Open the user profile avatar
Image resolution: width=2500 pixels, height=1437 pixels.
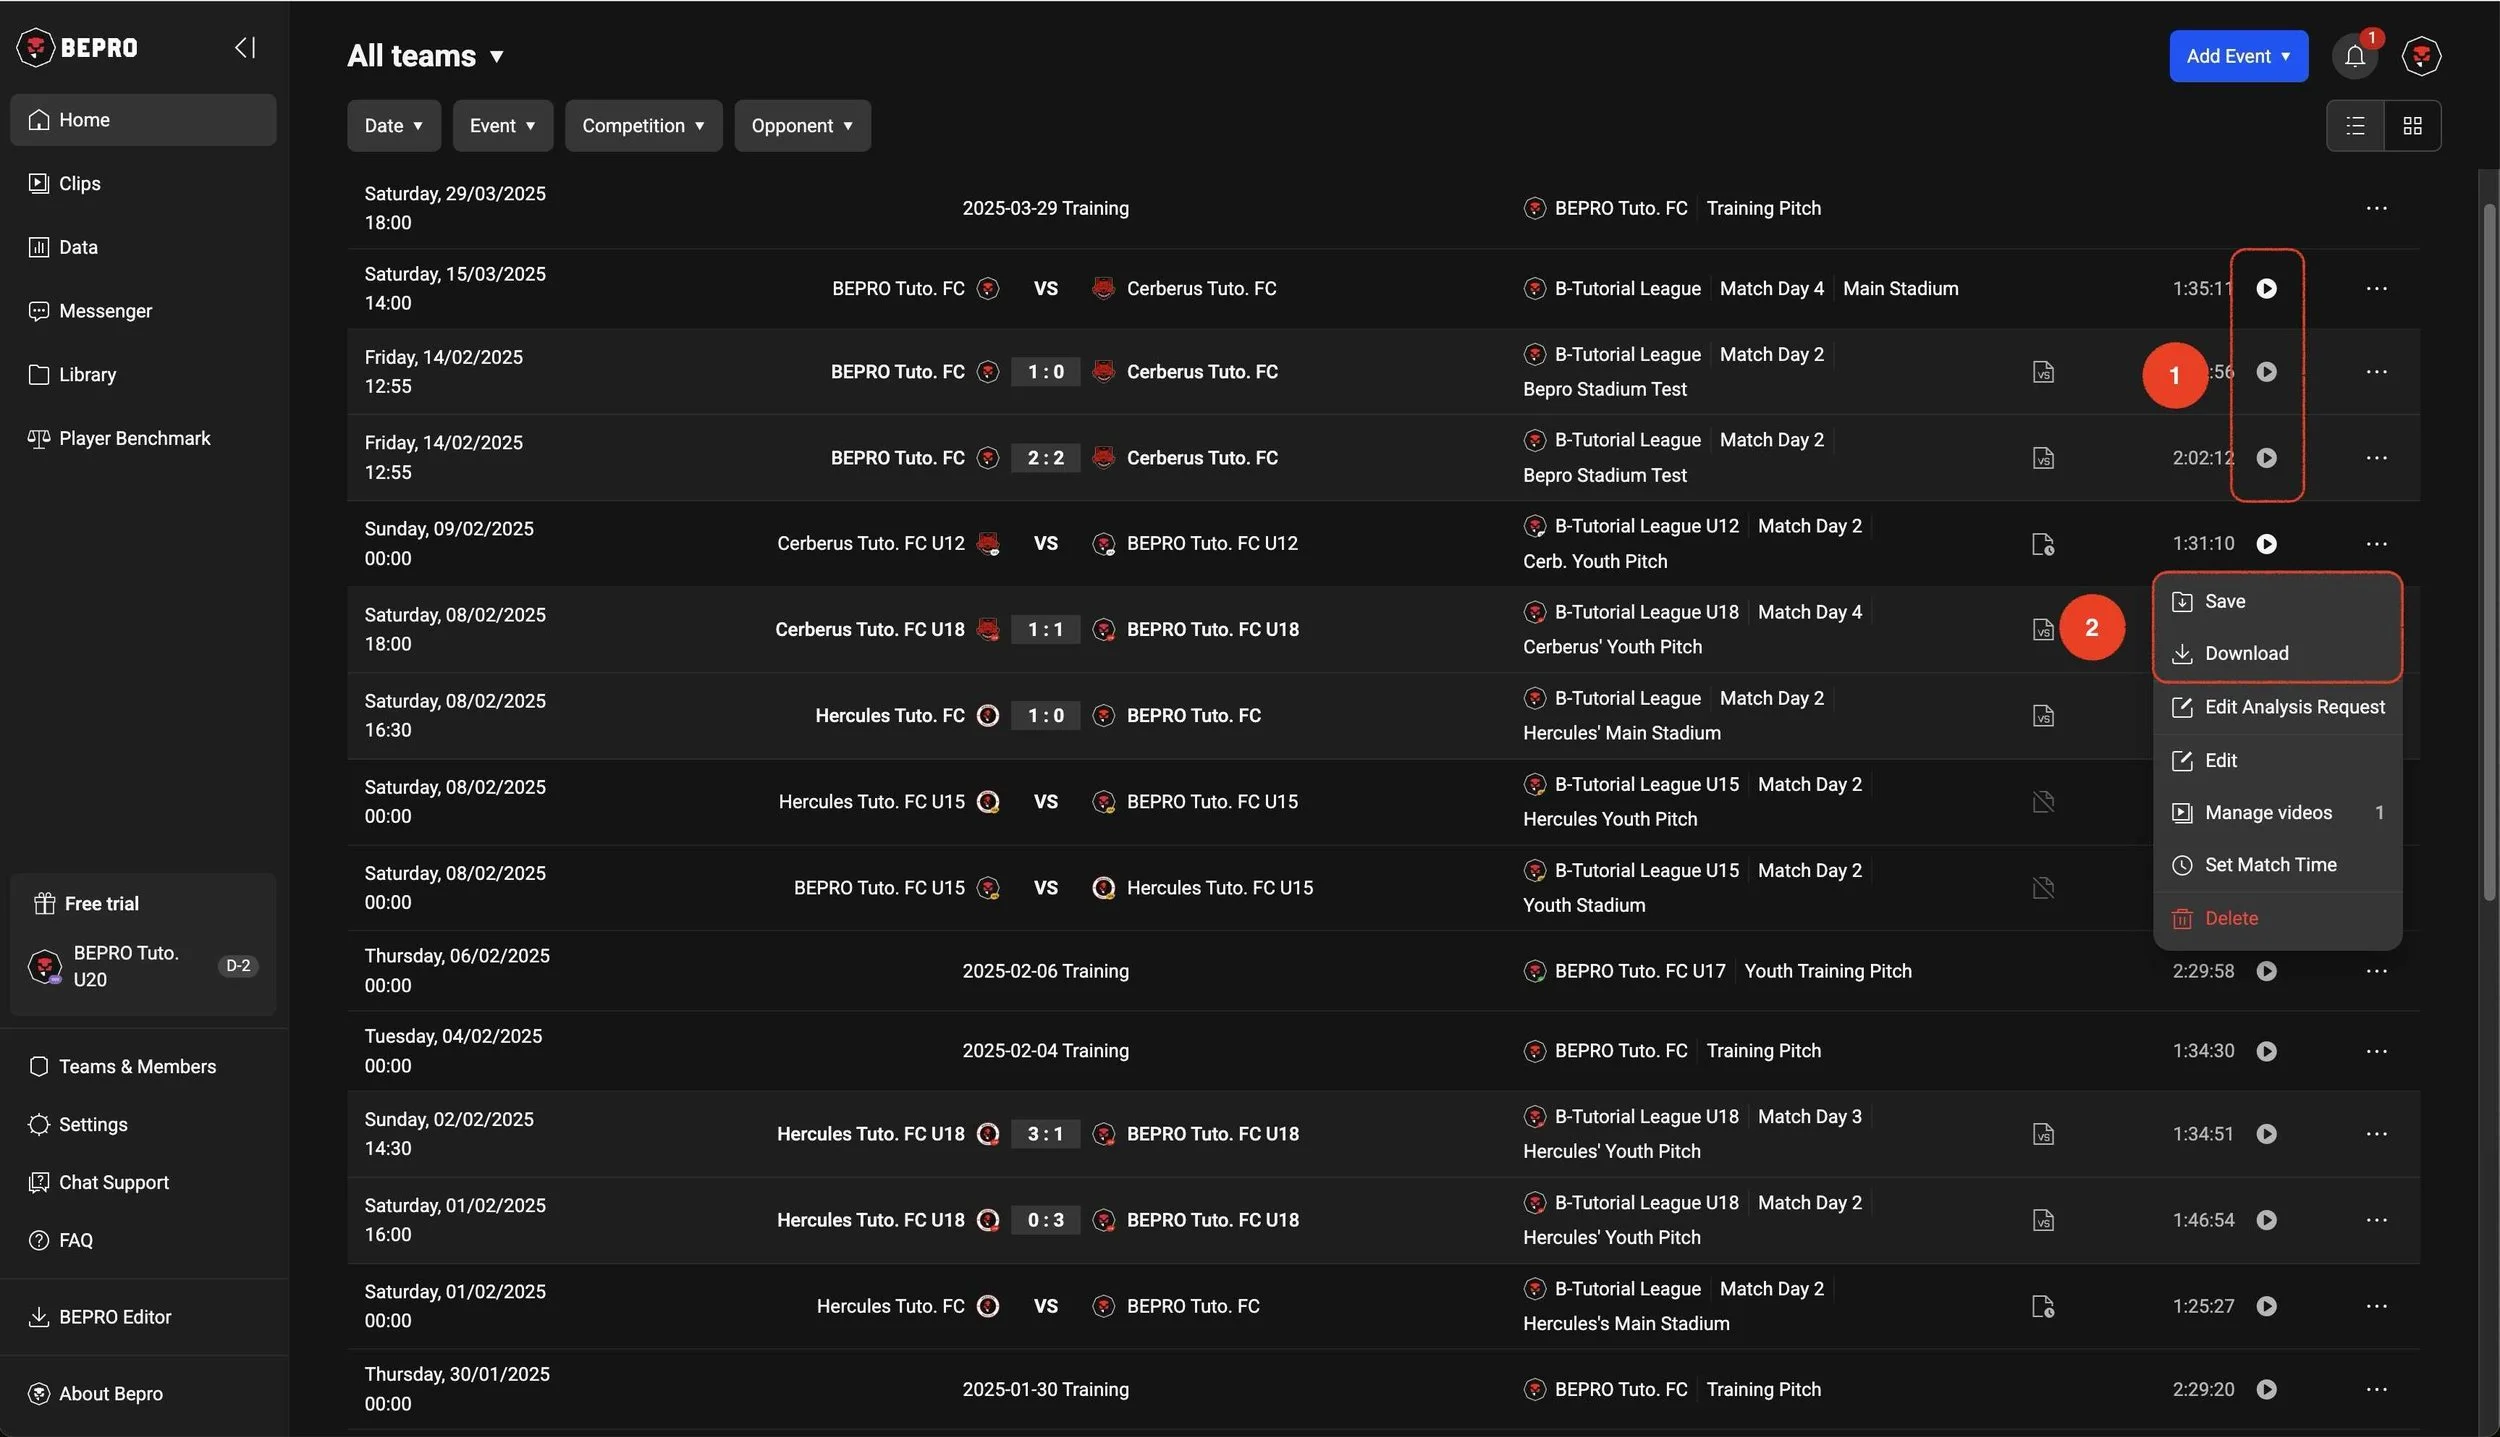pyautogui.click(x=2421, y=56)
